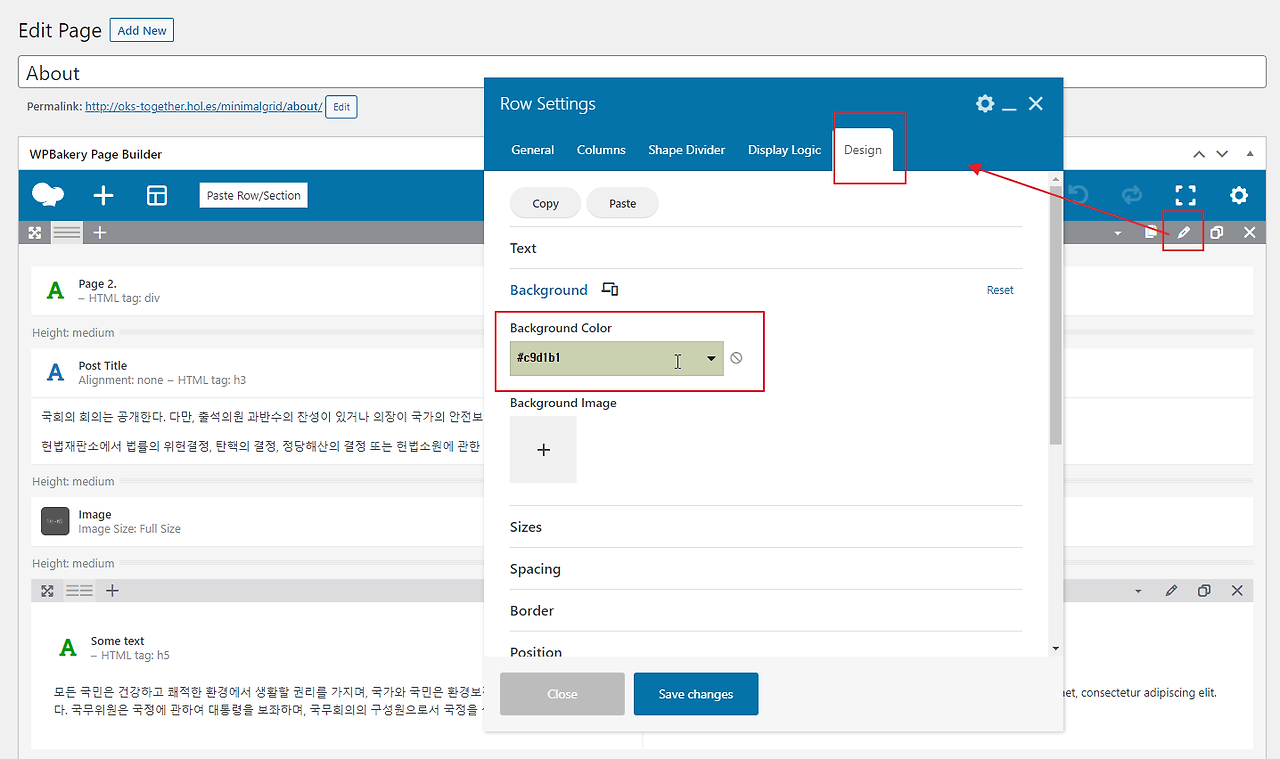Clear the background color with the ban icon
1280x759 pixels.
tap(736, 358)
